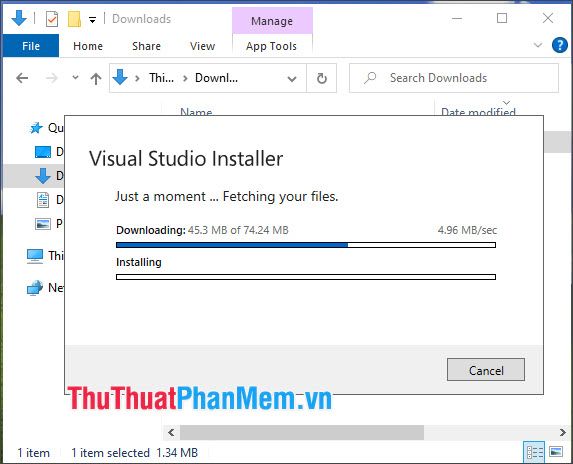Viewport: 573px width, 464px height.
Task: Click the 'Just a moment ... Fetching your files.' text
Action: click(x=227, y=197)
